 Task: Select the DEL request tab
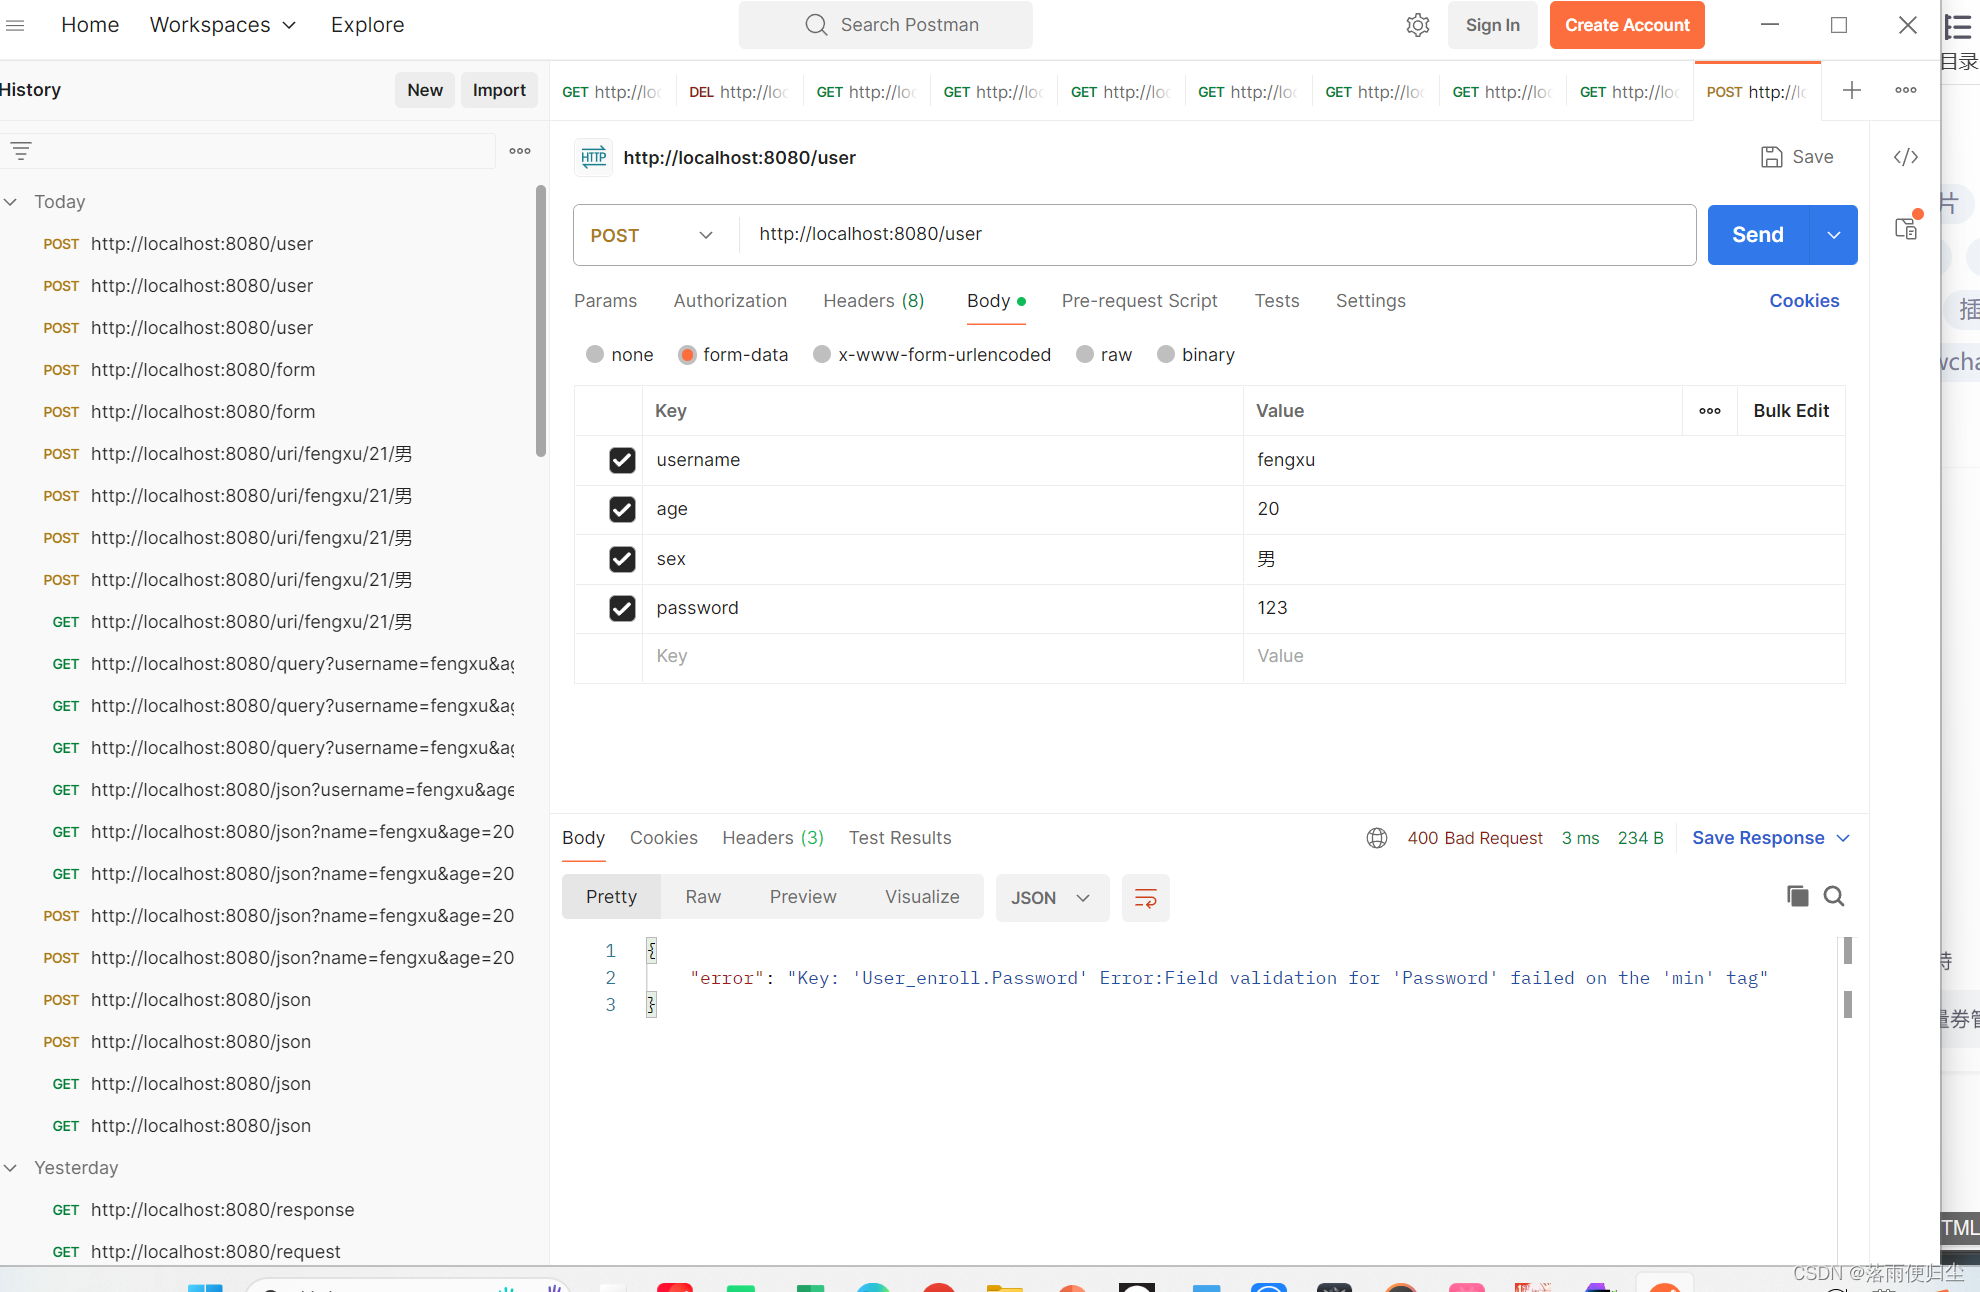point(739,92)
